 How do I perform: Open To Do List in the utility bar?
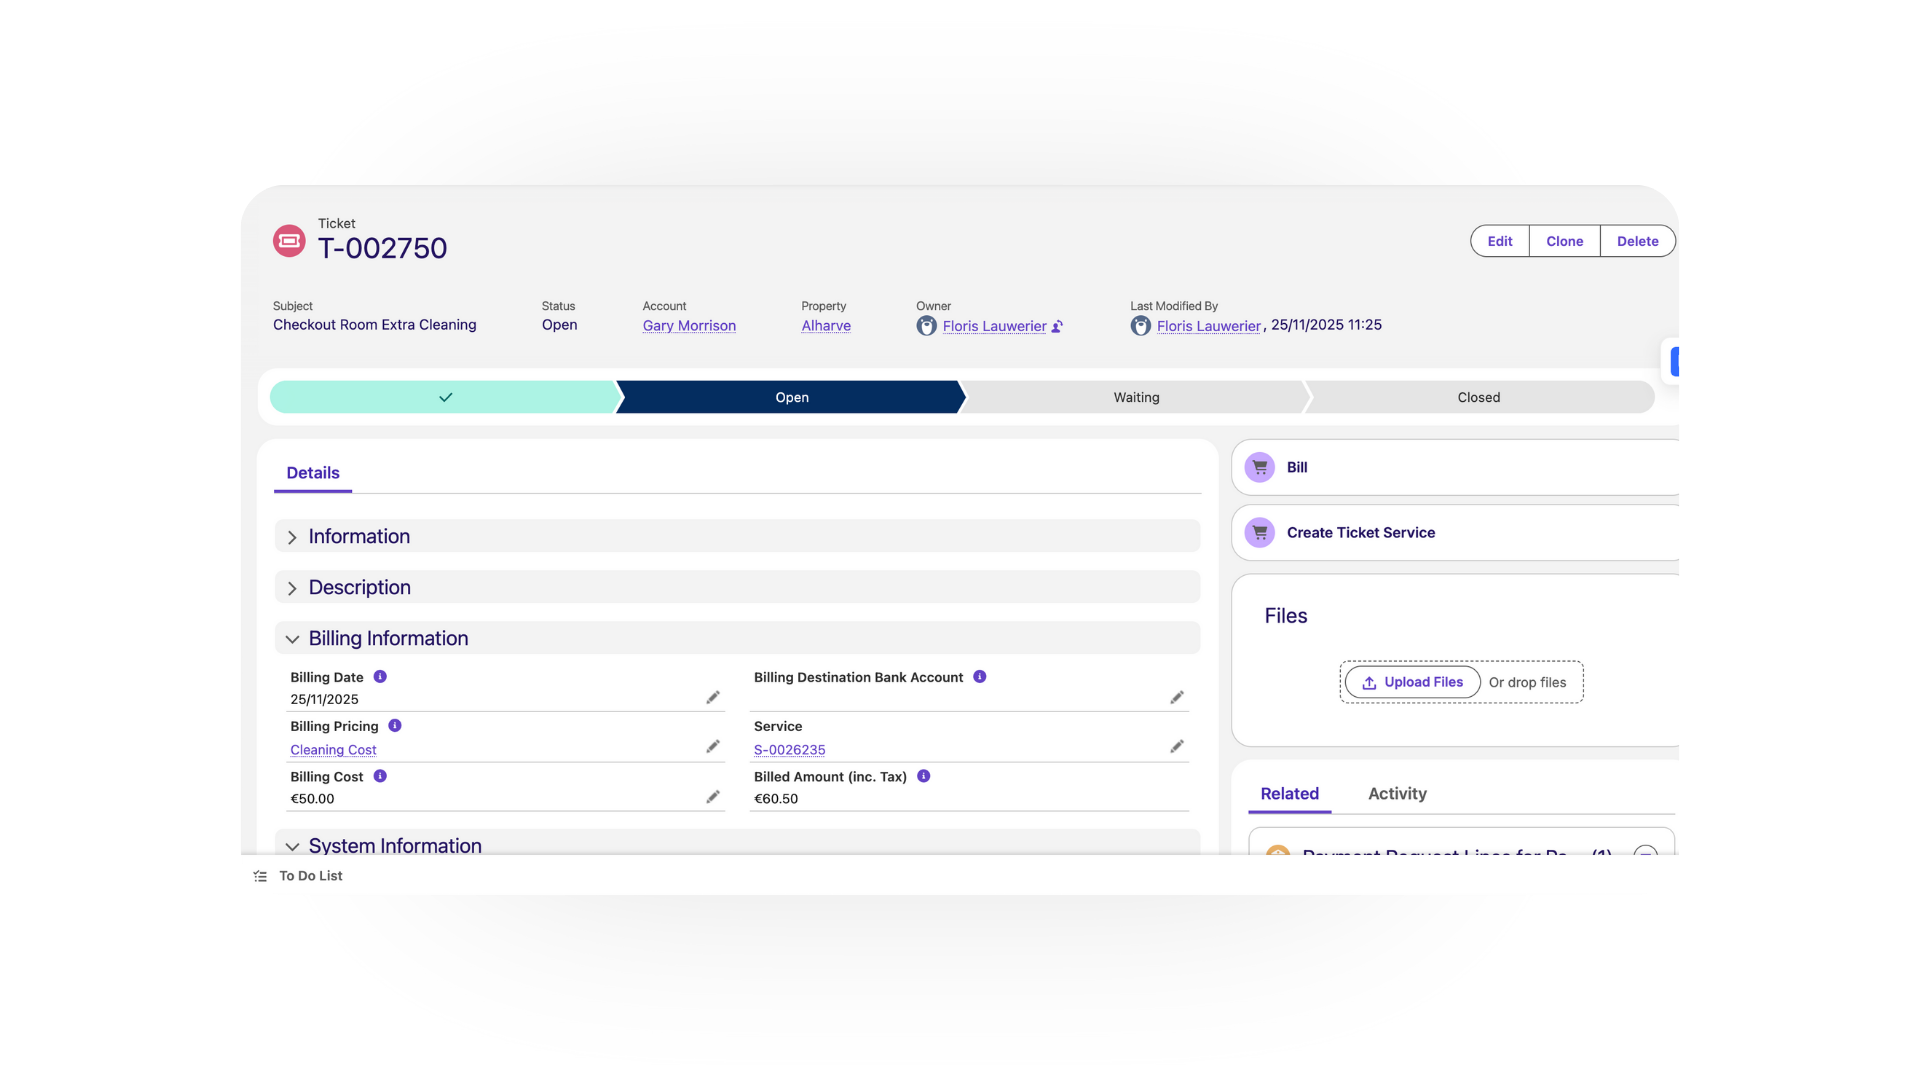click(x=310, y=876)
